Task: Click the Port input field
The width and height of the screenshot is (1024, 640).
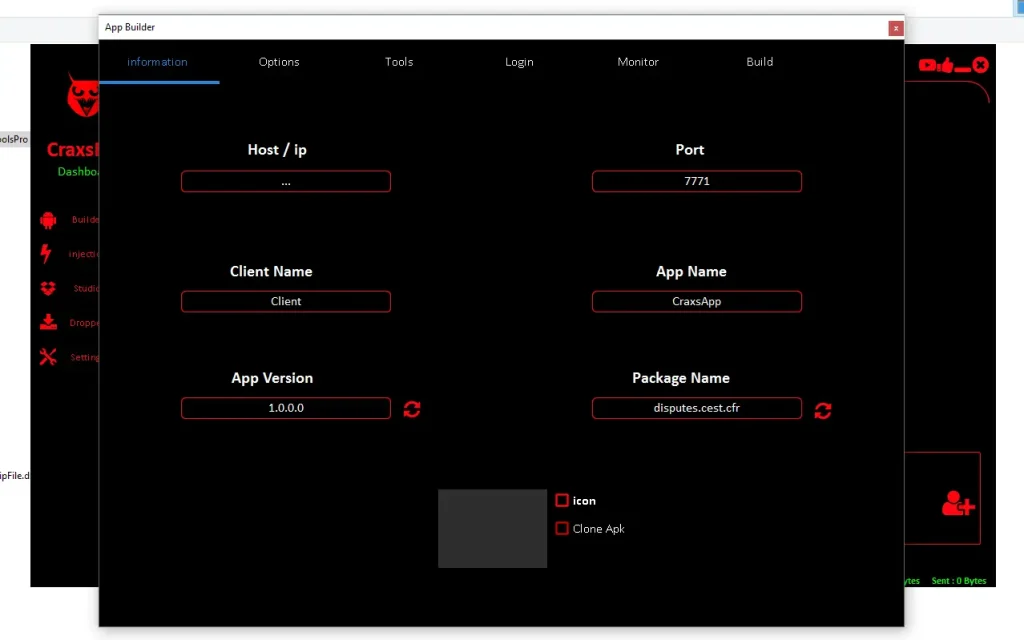Action: point(696,181)
